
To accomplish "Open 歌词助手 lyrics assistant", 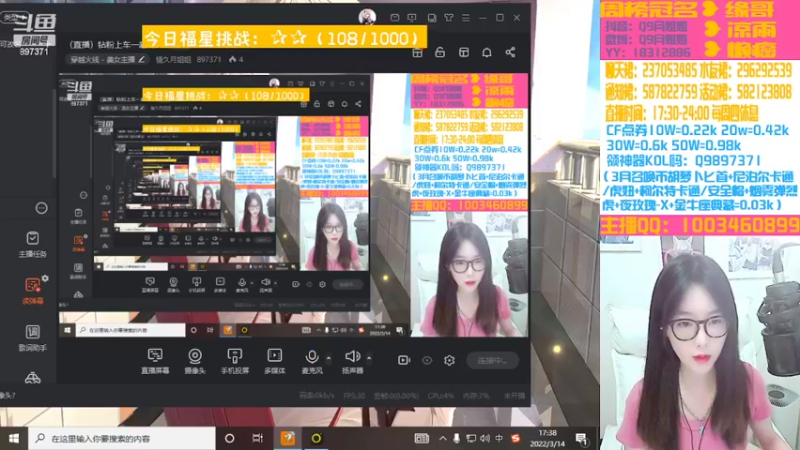I will 33,338.
